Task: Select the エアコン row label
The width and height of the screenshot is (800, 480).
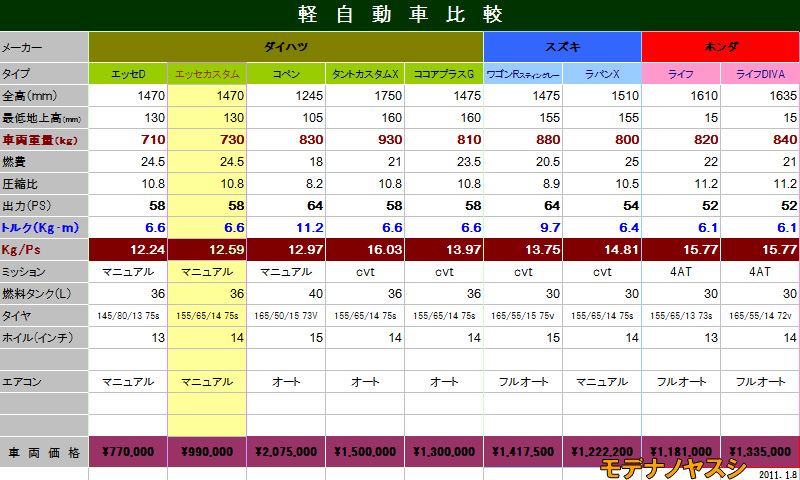Action: coord(44,382)
